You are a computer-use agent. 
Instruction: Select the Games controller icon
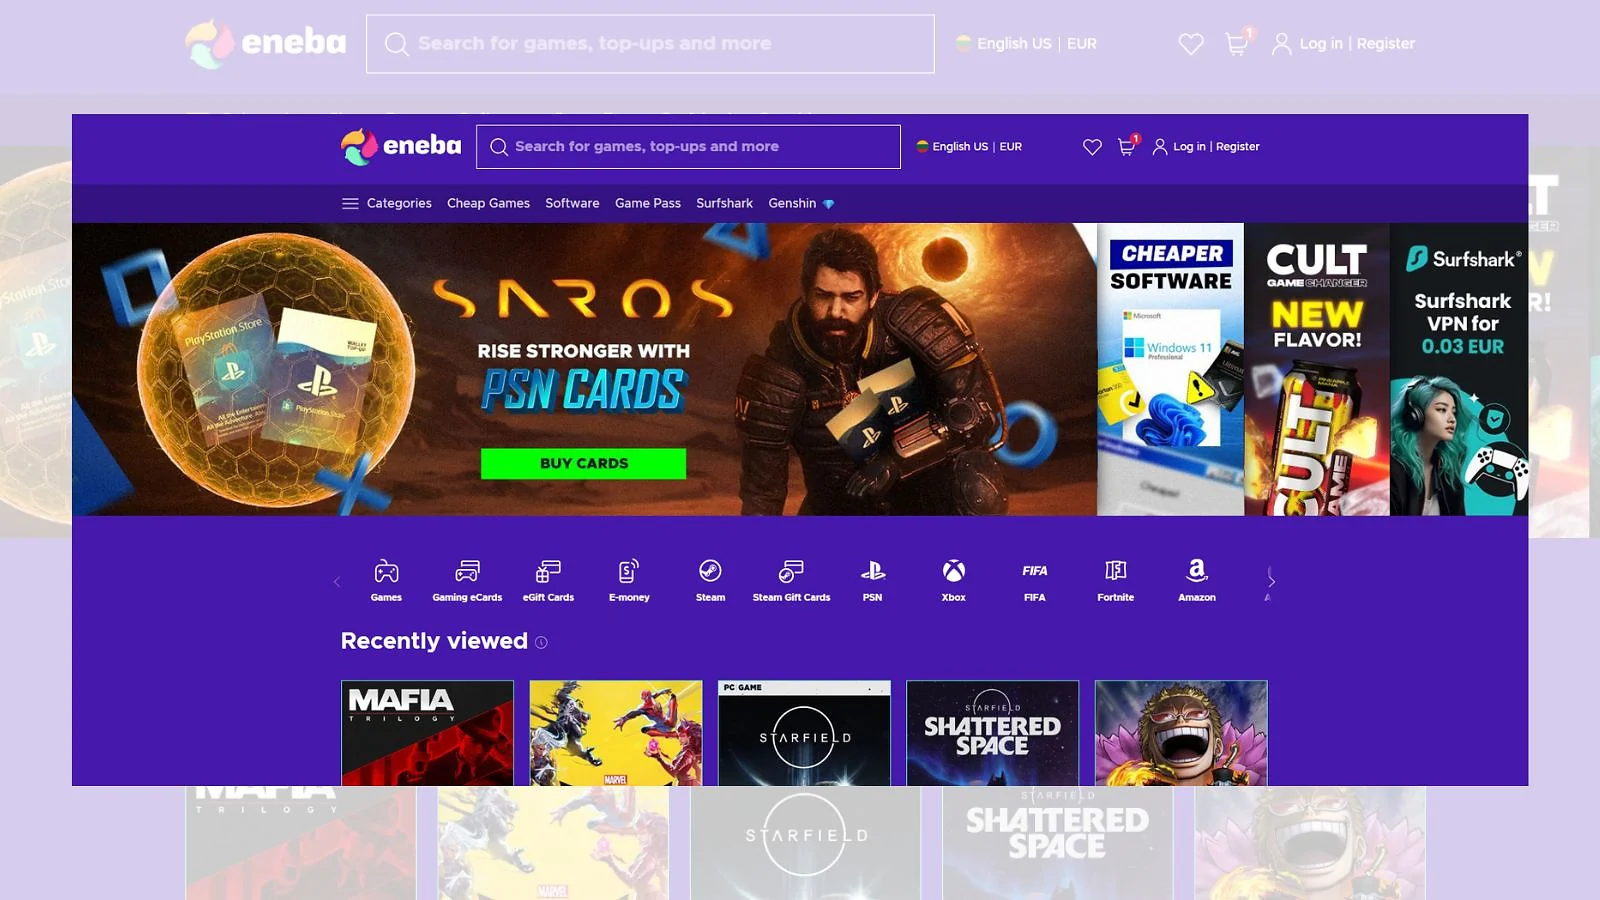(386, 571)
